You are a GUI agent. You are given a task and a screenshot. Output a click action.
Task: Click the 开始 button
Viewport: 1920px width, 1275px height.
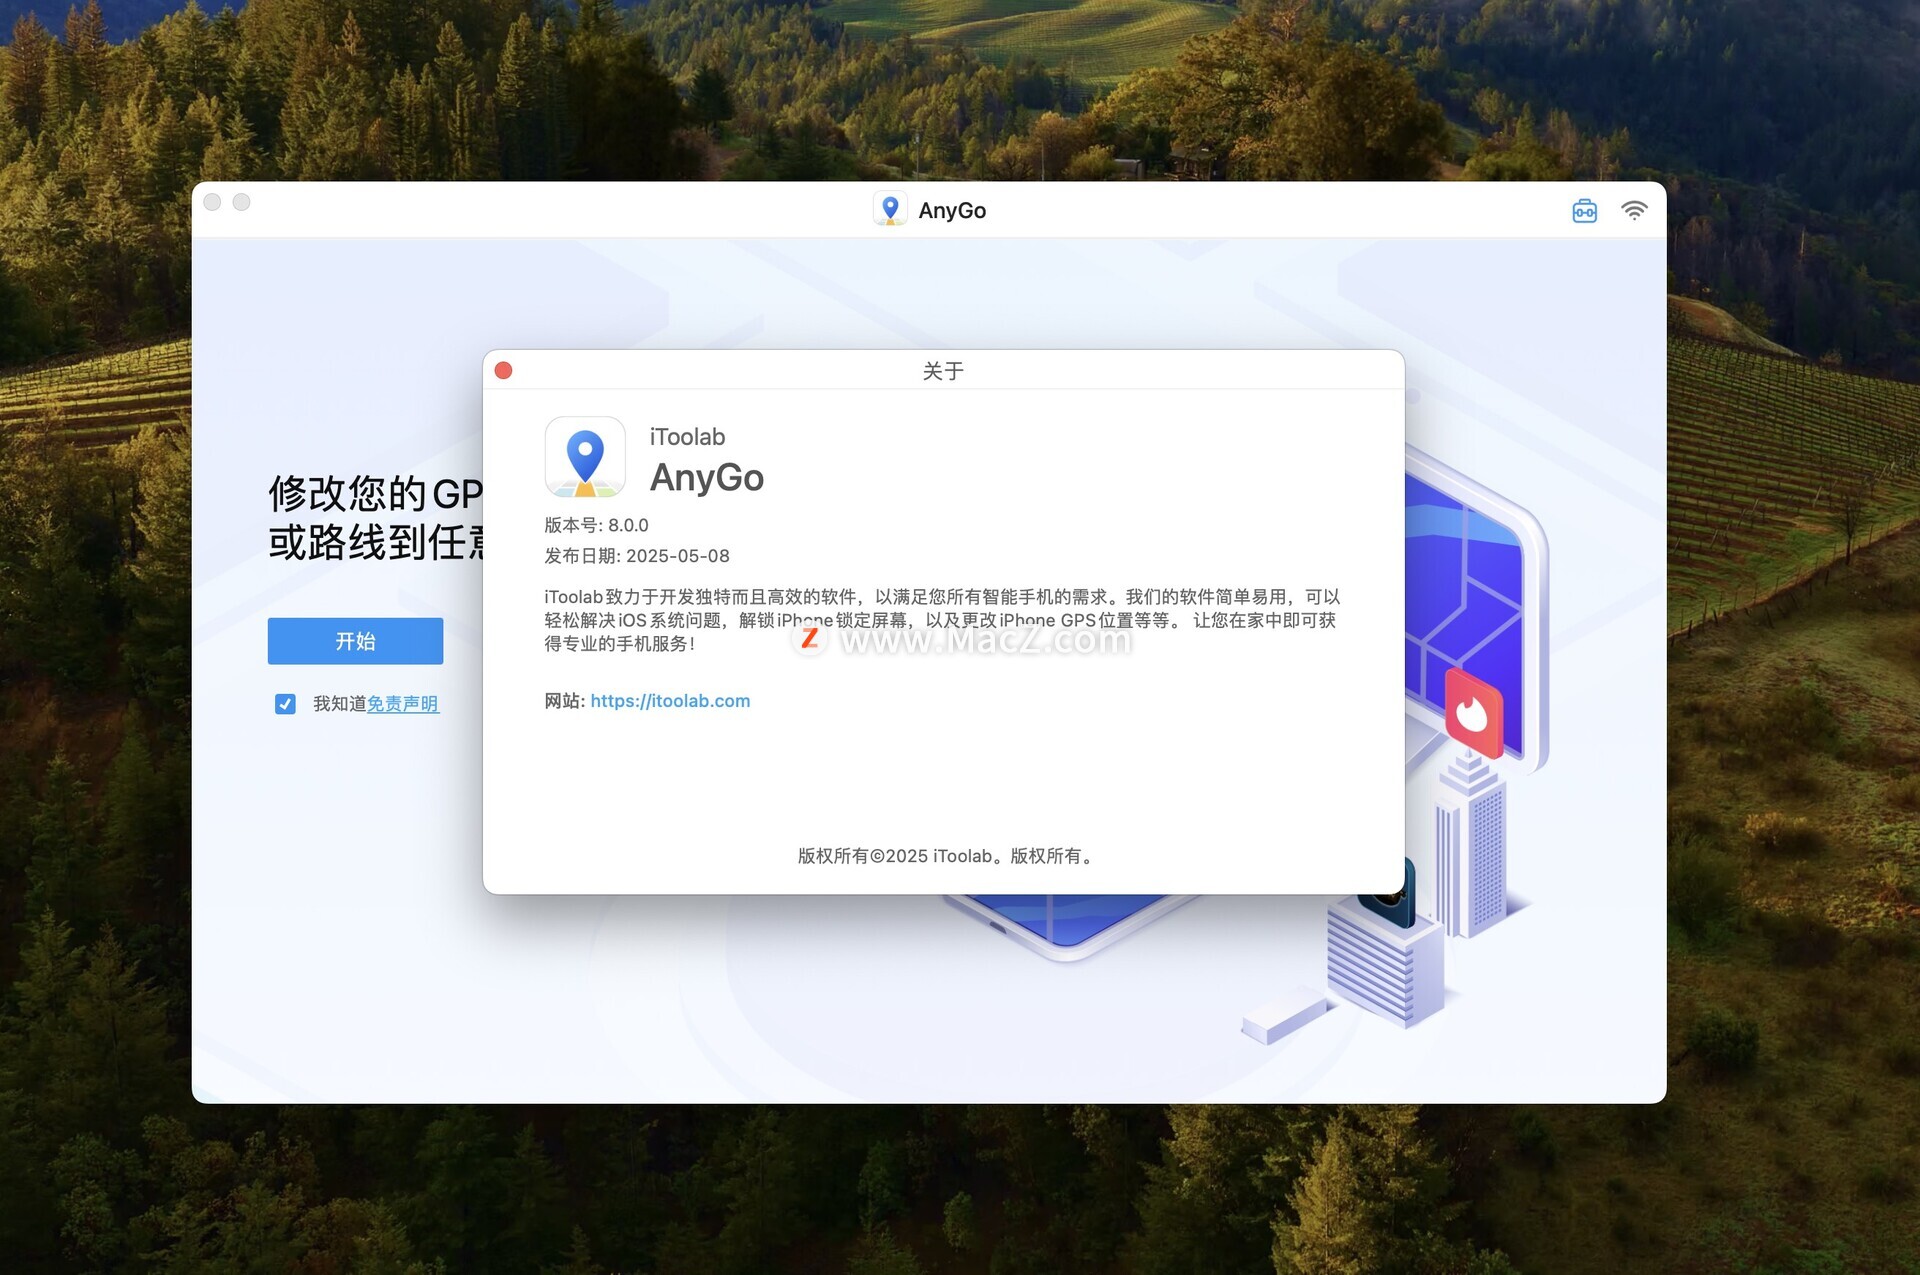(x=355, y=641)
